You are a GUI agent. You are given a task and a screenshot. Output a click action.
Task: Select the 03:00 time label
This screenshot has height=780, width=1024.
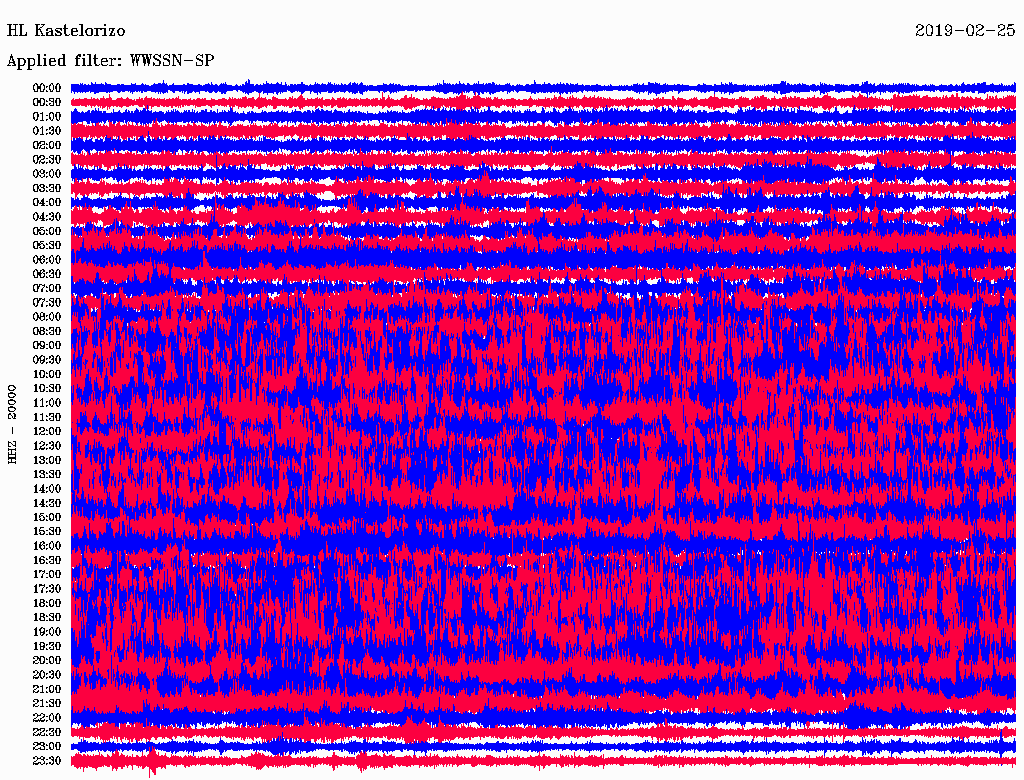point(47,174)
